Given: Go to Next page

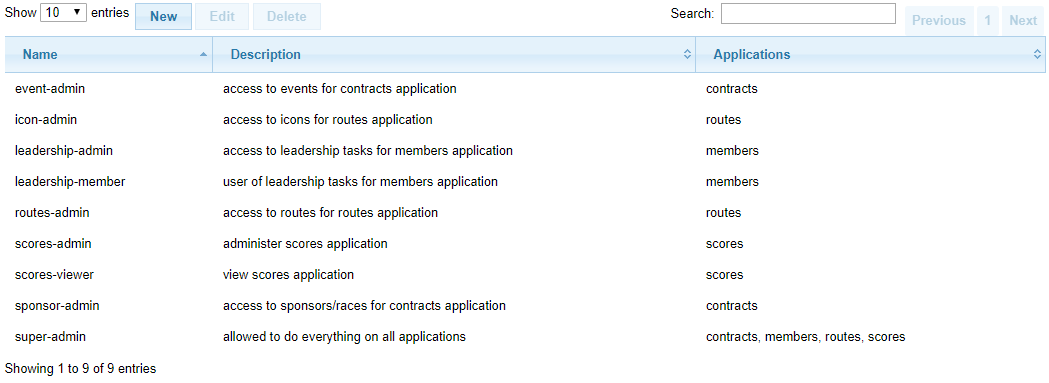Looking at the screenshot, I should click(1023, 21).
